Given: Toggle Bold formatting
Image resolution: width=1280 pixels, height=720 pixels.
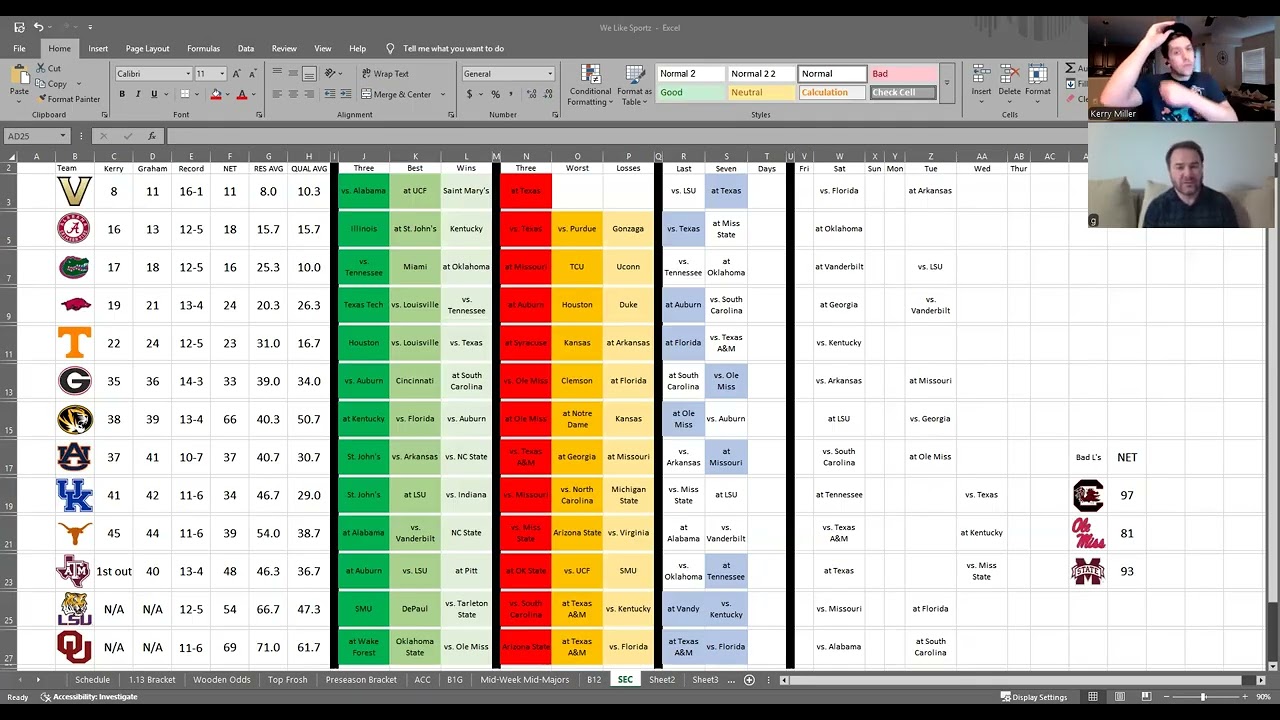Looking at the screenshot, I should coord(122,94).
